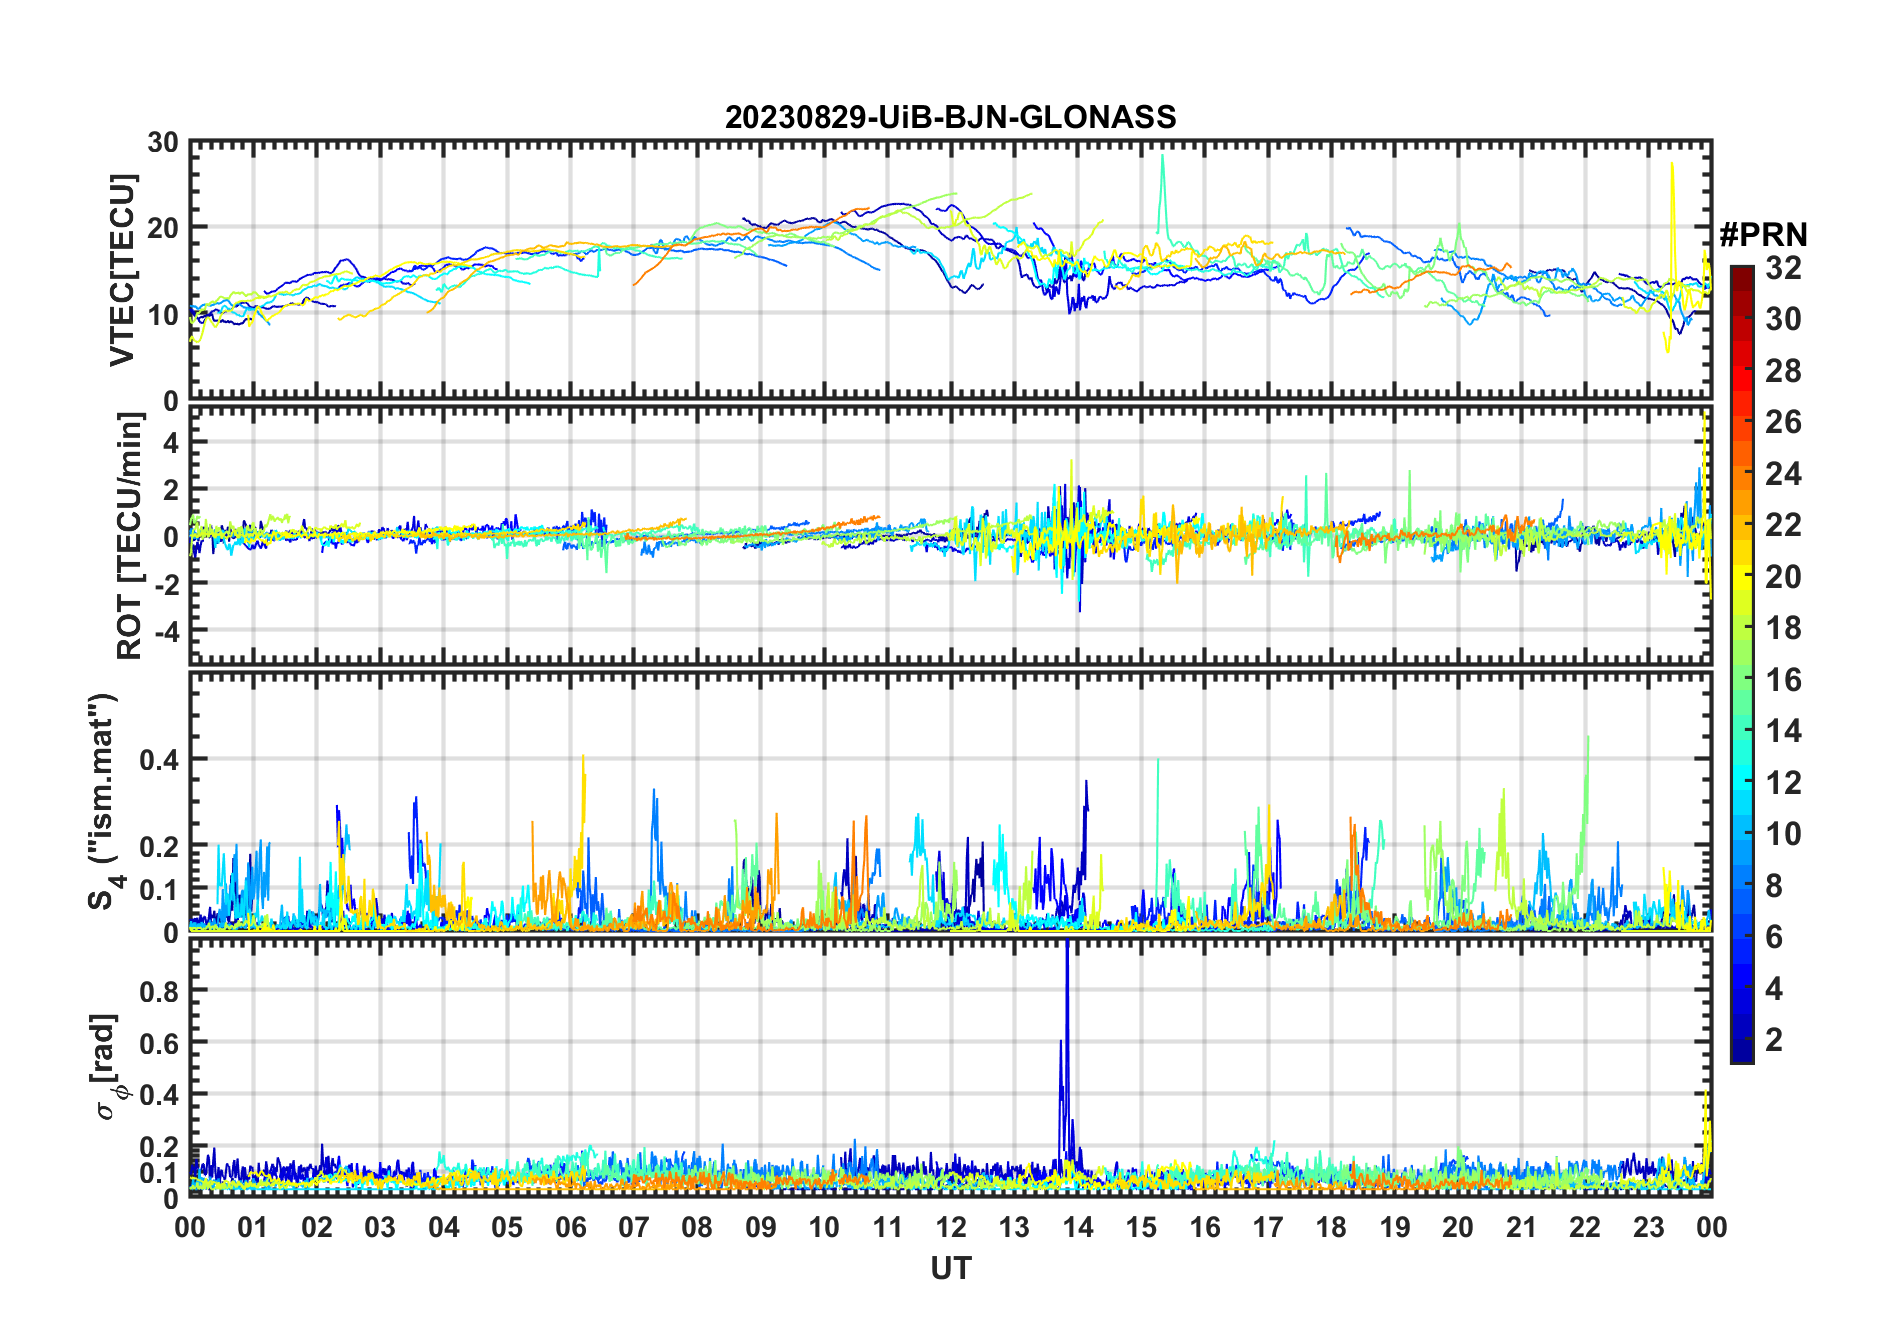Click the σφ[rad] y-axis label
1902x1330 pixels.
pyautogui.click(x=107, y=1067)
